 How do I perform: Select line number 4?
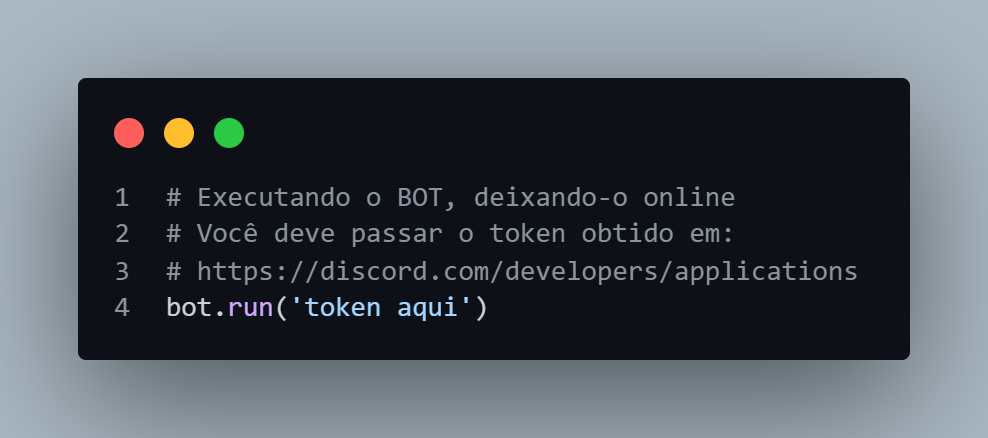pyautogui.click(x=122, y=308)
